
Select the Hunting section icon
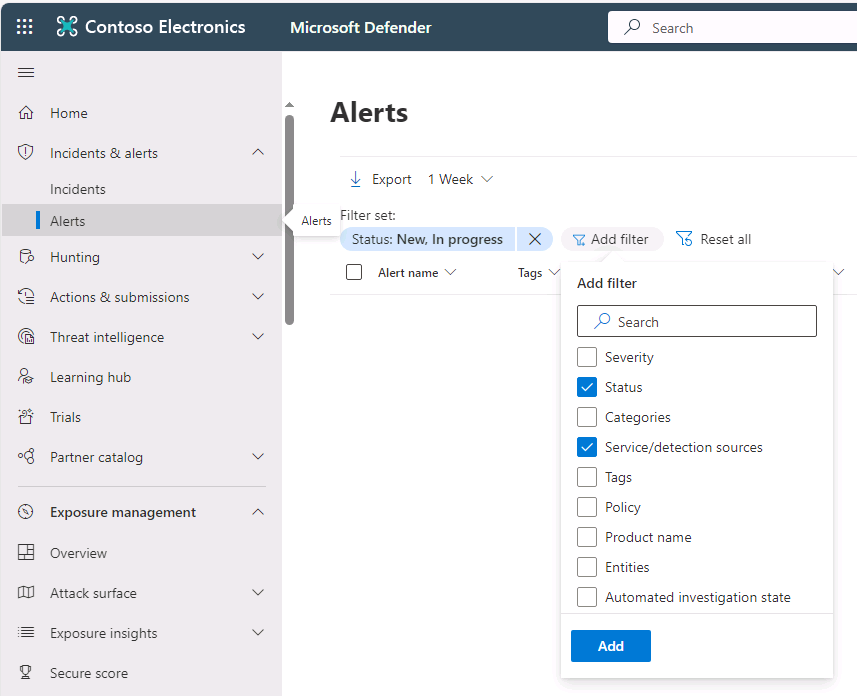click(x=26, y=257)
